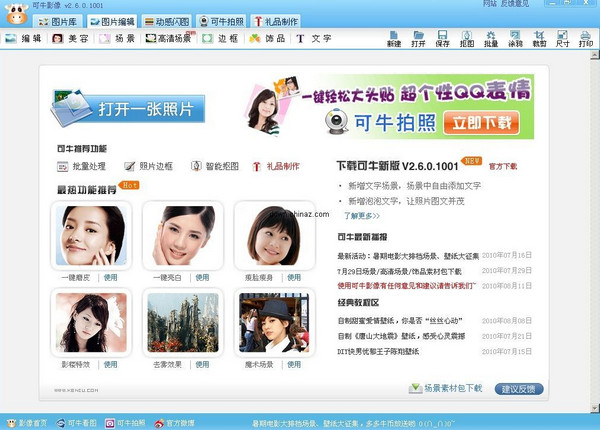Select the 一键亮白 thumbnail

[183, 236]
